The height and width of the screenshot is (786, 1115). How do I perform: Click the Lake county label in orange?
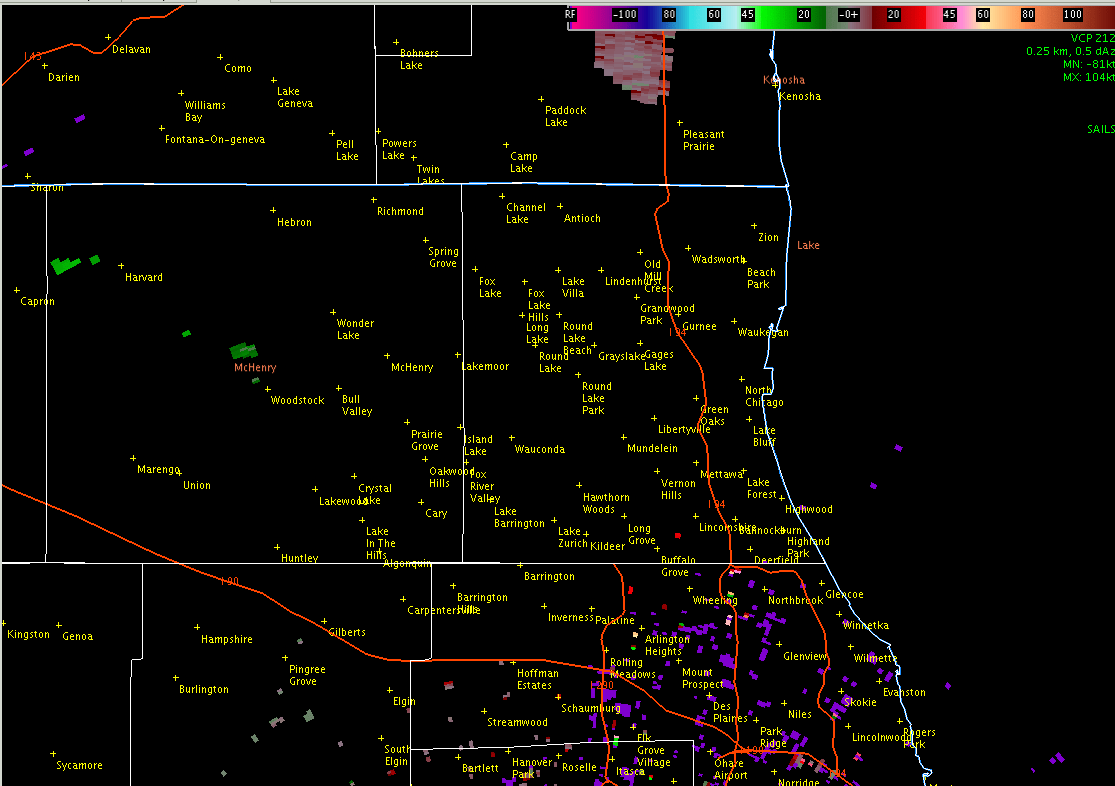click(808, 245)
